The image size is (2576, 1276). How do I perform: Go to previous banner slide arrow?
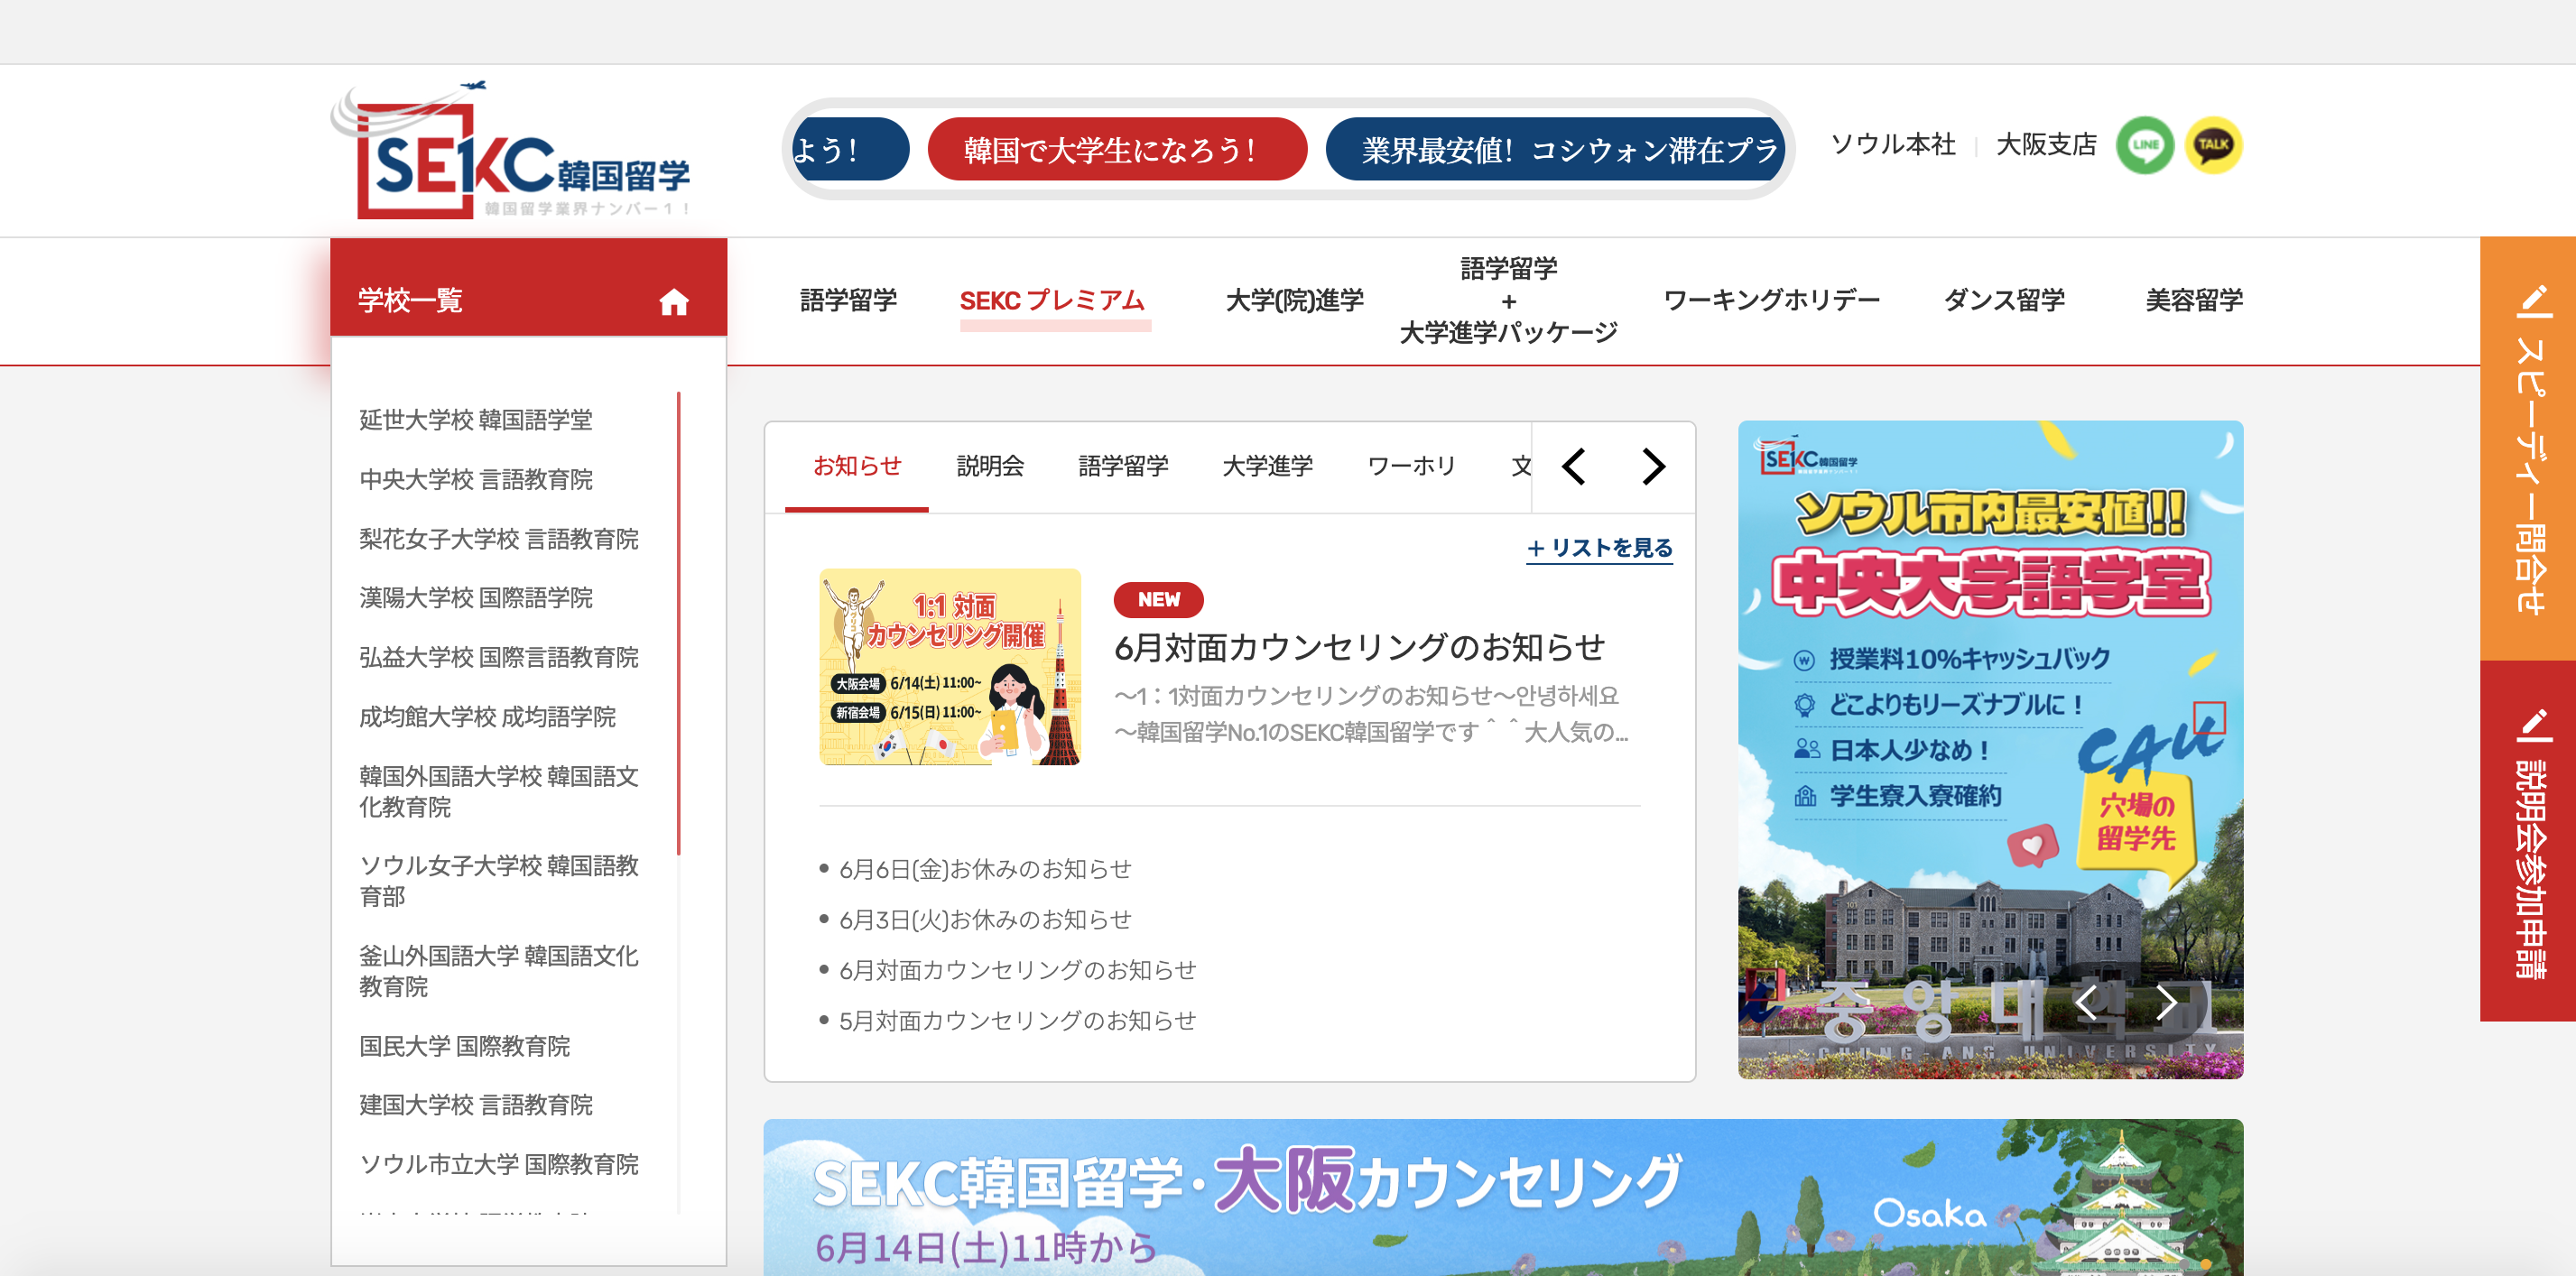[2086, 1001]
